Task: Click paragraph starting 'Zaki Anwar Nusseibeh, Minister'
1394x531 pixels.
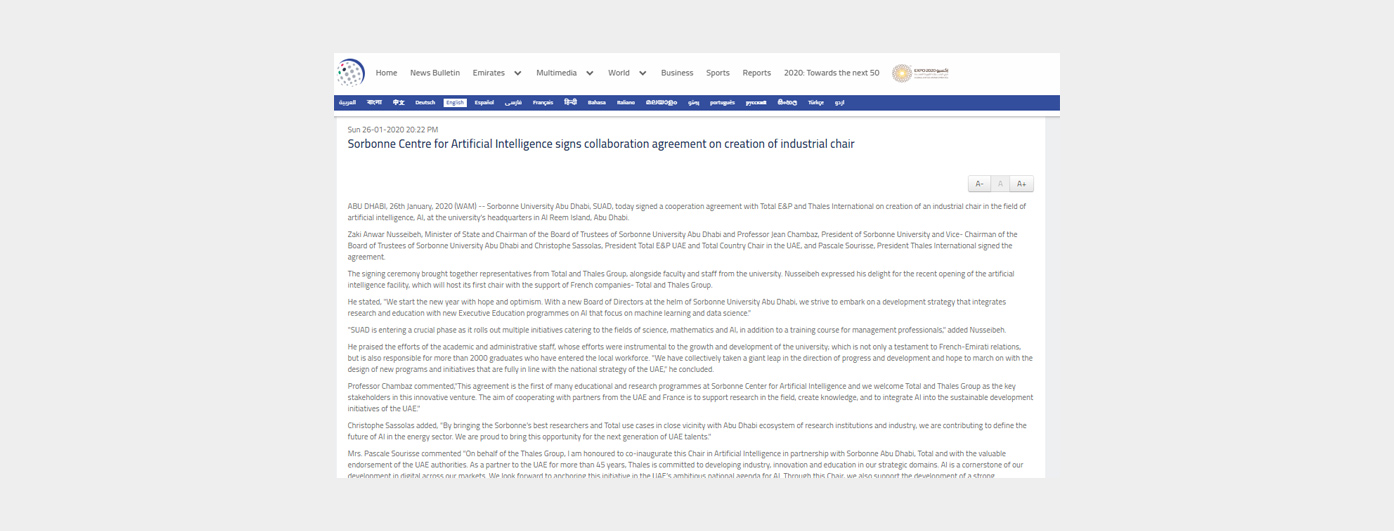Action: (682, 245)
